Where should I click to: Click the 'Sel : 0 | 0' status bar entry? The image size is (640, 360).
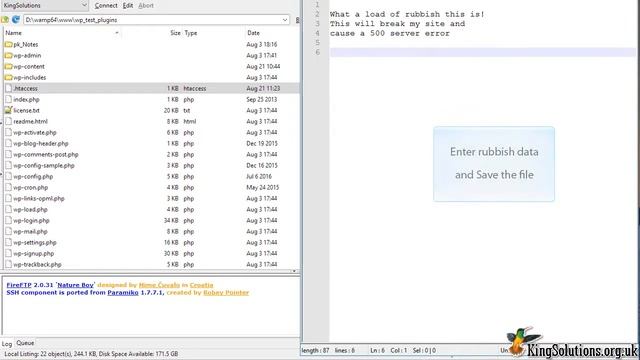click(x=424, y=351)
